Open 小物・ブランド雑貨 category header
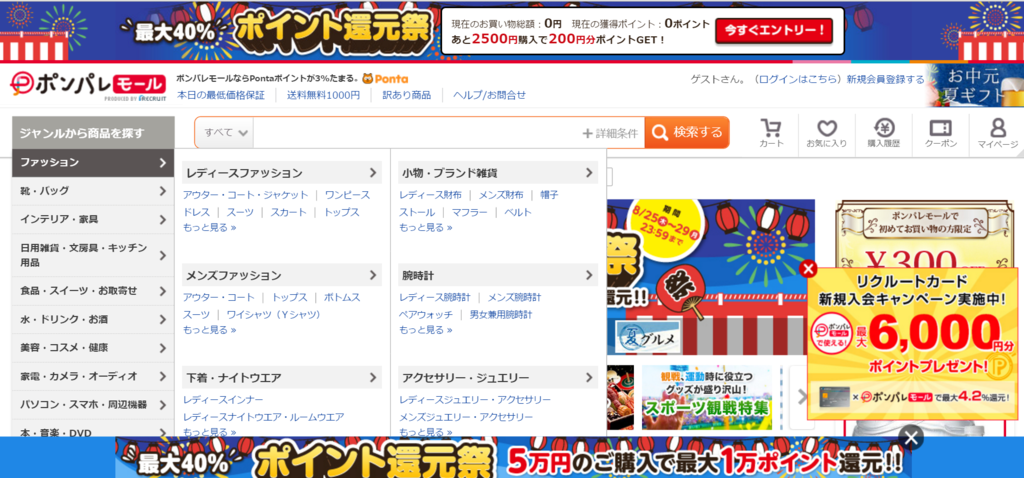This screenshot has width=1024, height=478. pos(498,173)
